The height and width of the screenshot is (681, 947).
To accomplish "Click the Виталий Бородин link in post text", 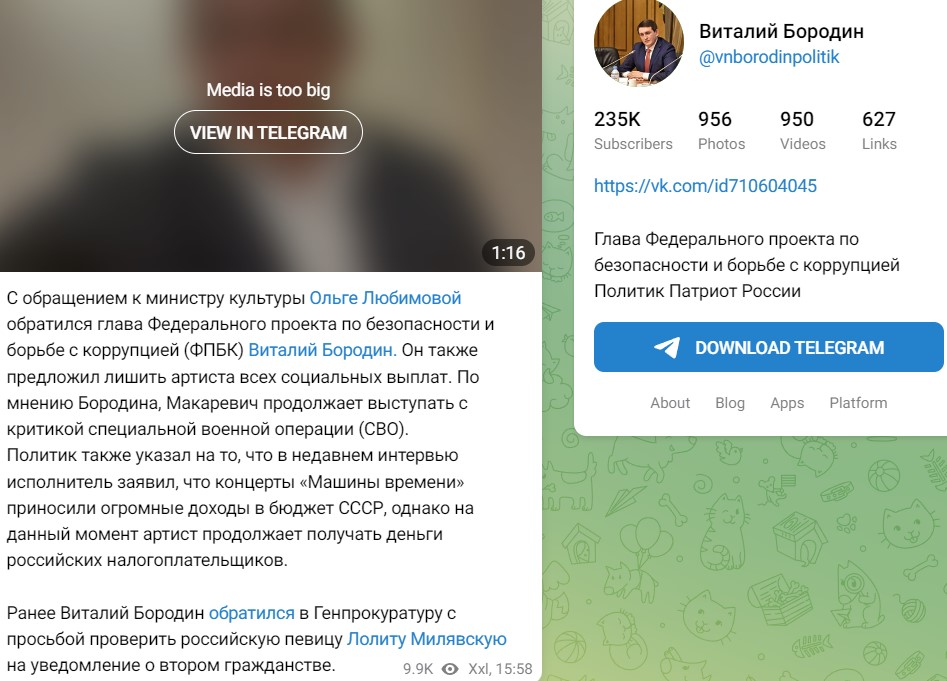I will 322,350.
